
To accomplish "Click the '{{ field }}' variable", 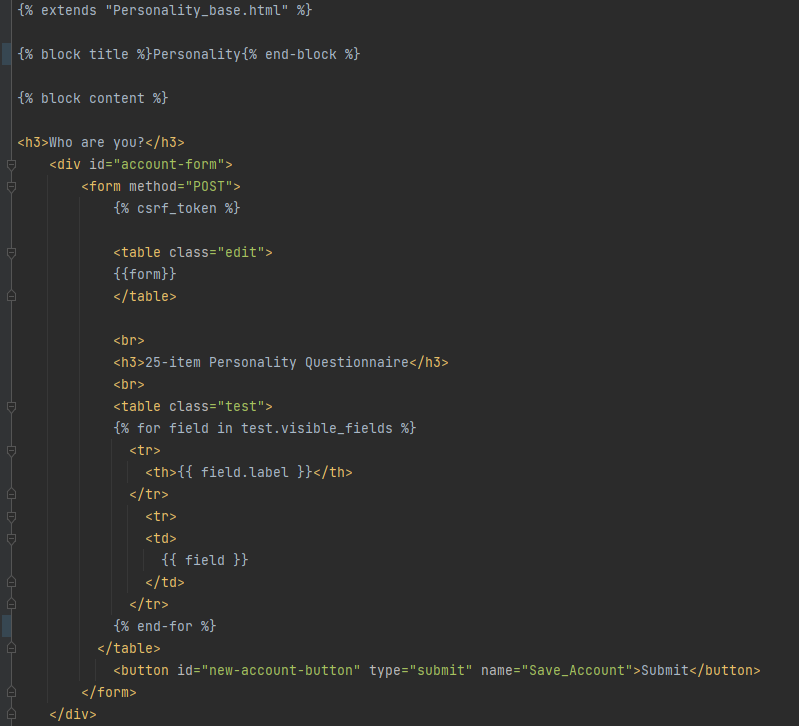I will coord(205,560).
